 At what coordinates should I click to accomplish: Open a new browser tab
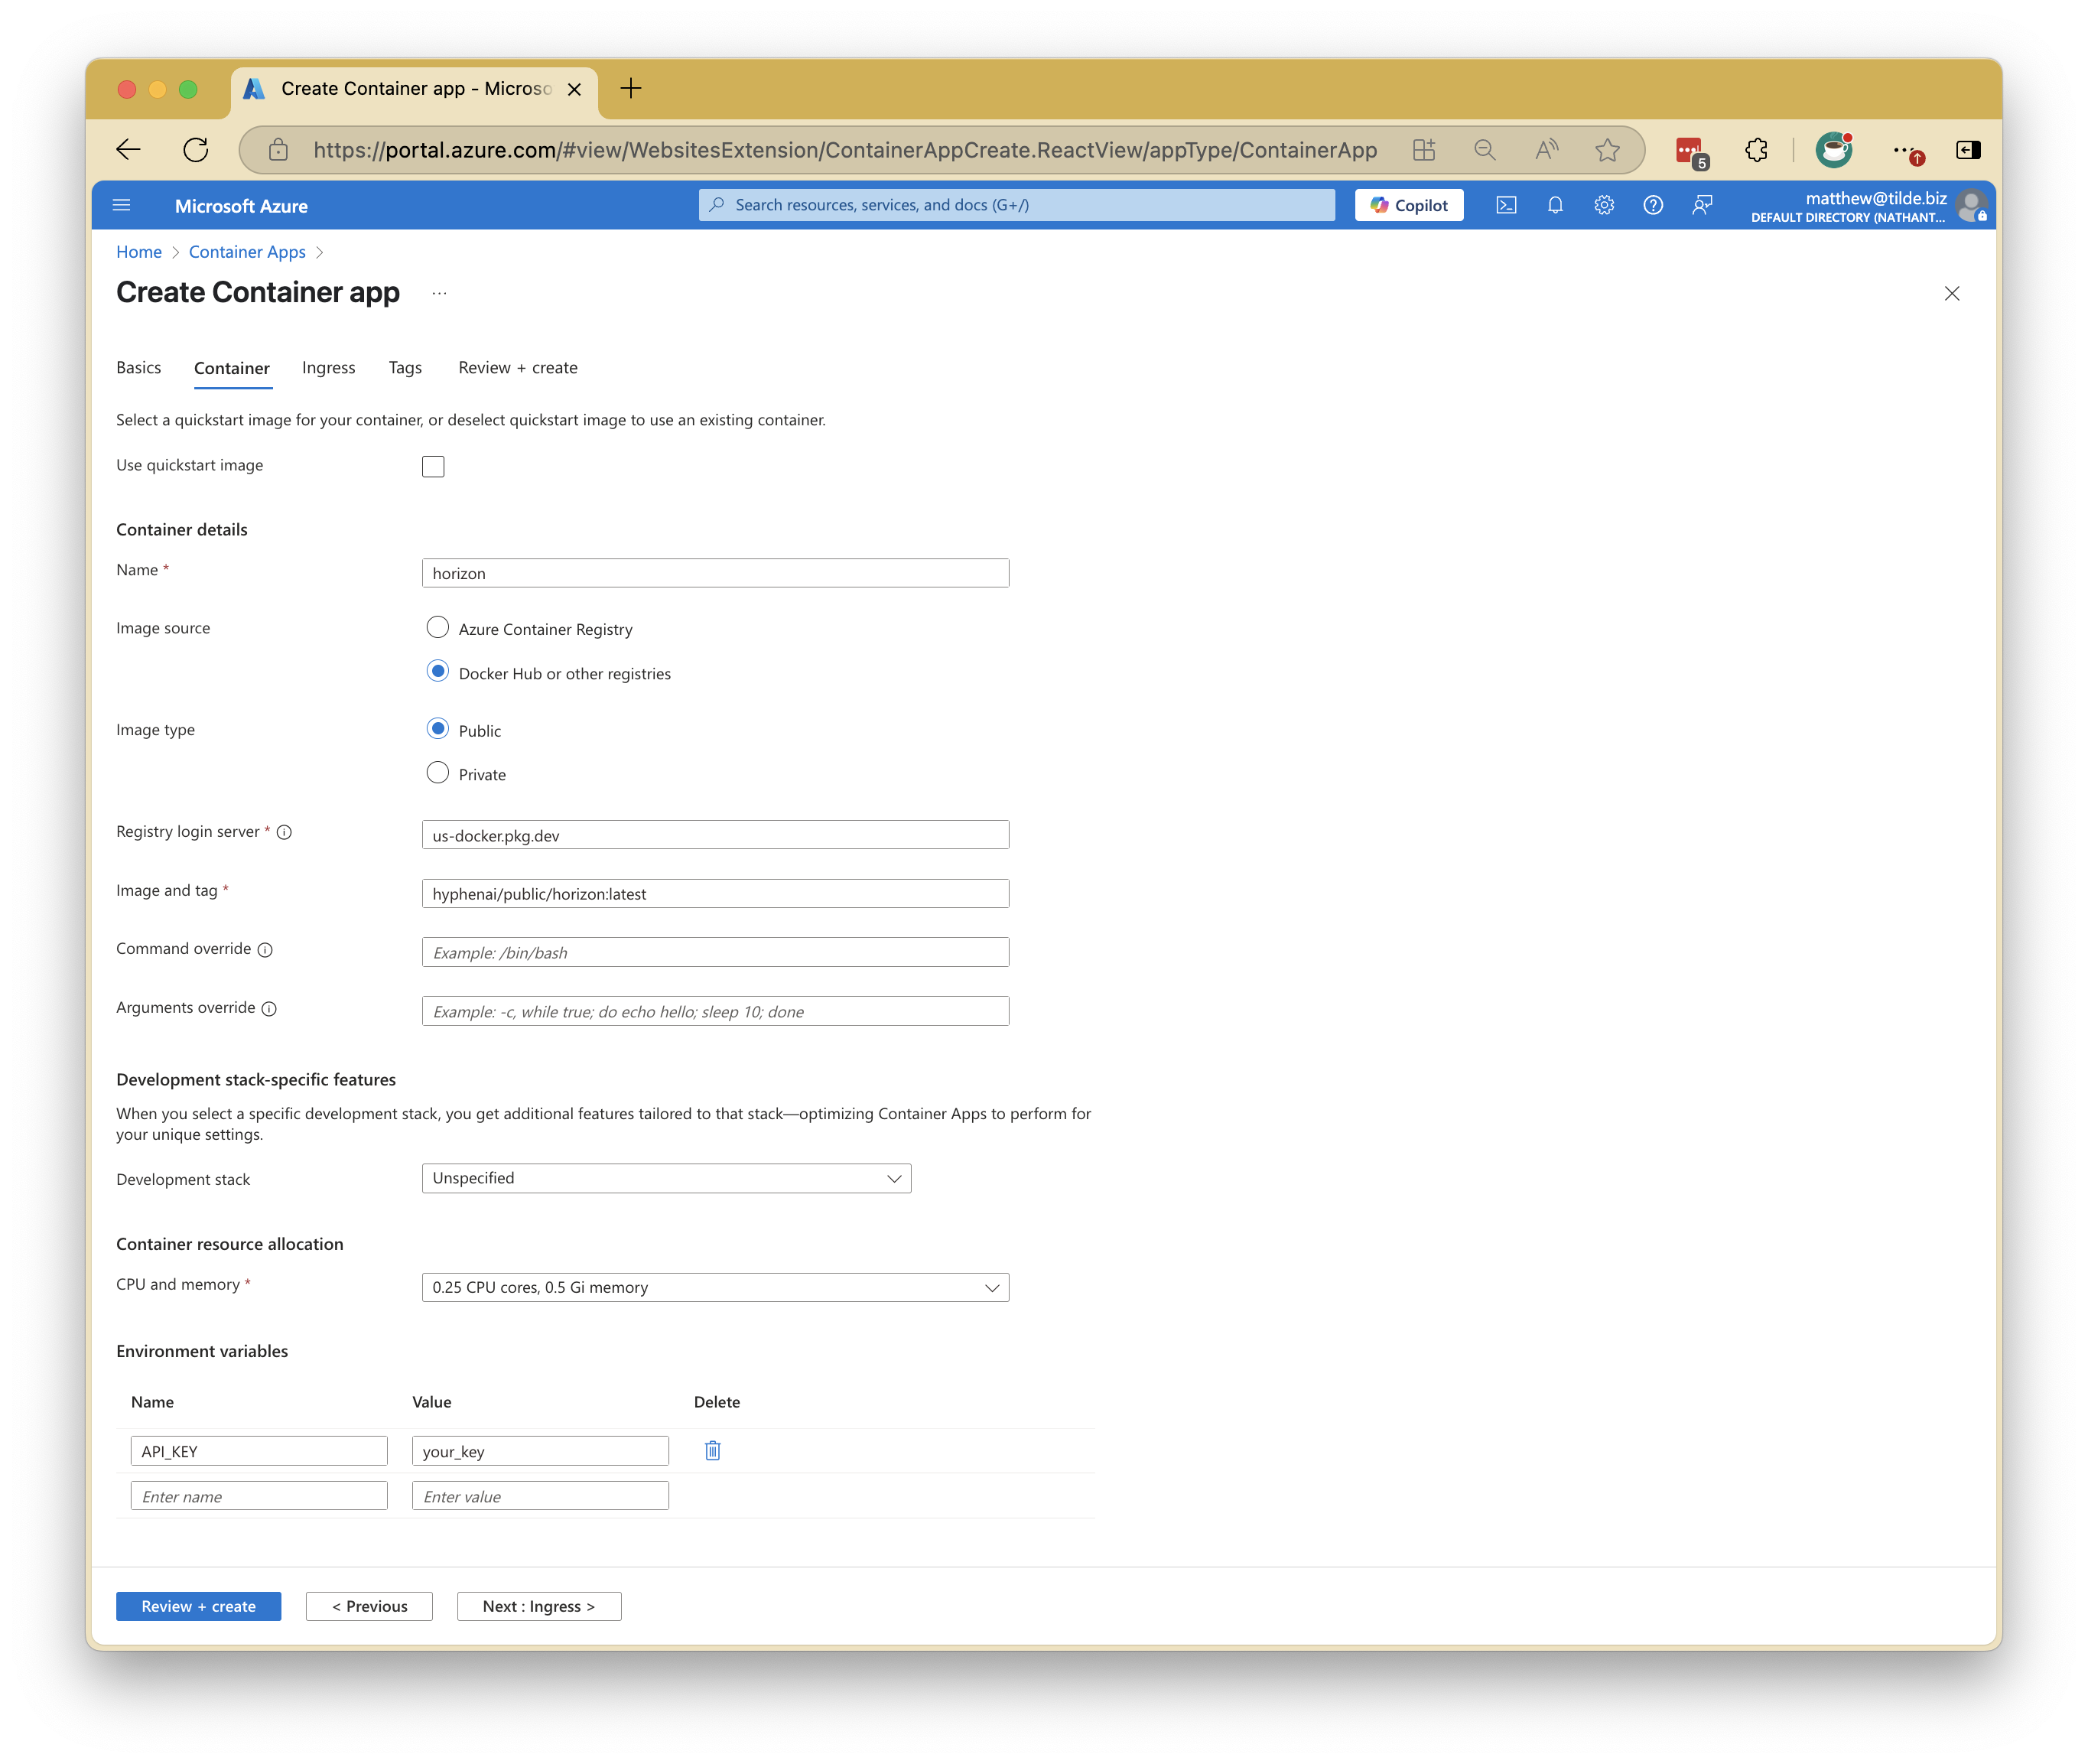631,88
